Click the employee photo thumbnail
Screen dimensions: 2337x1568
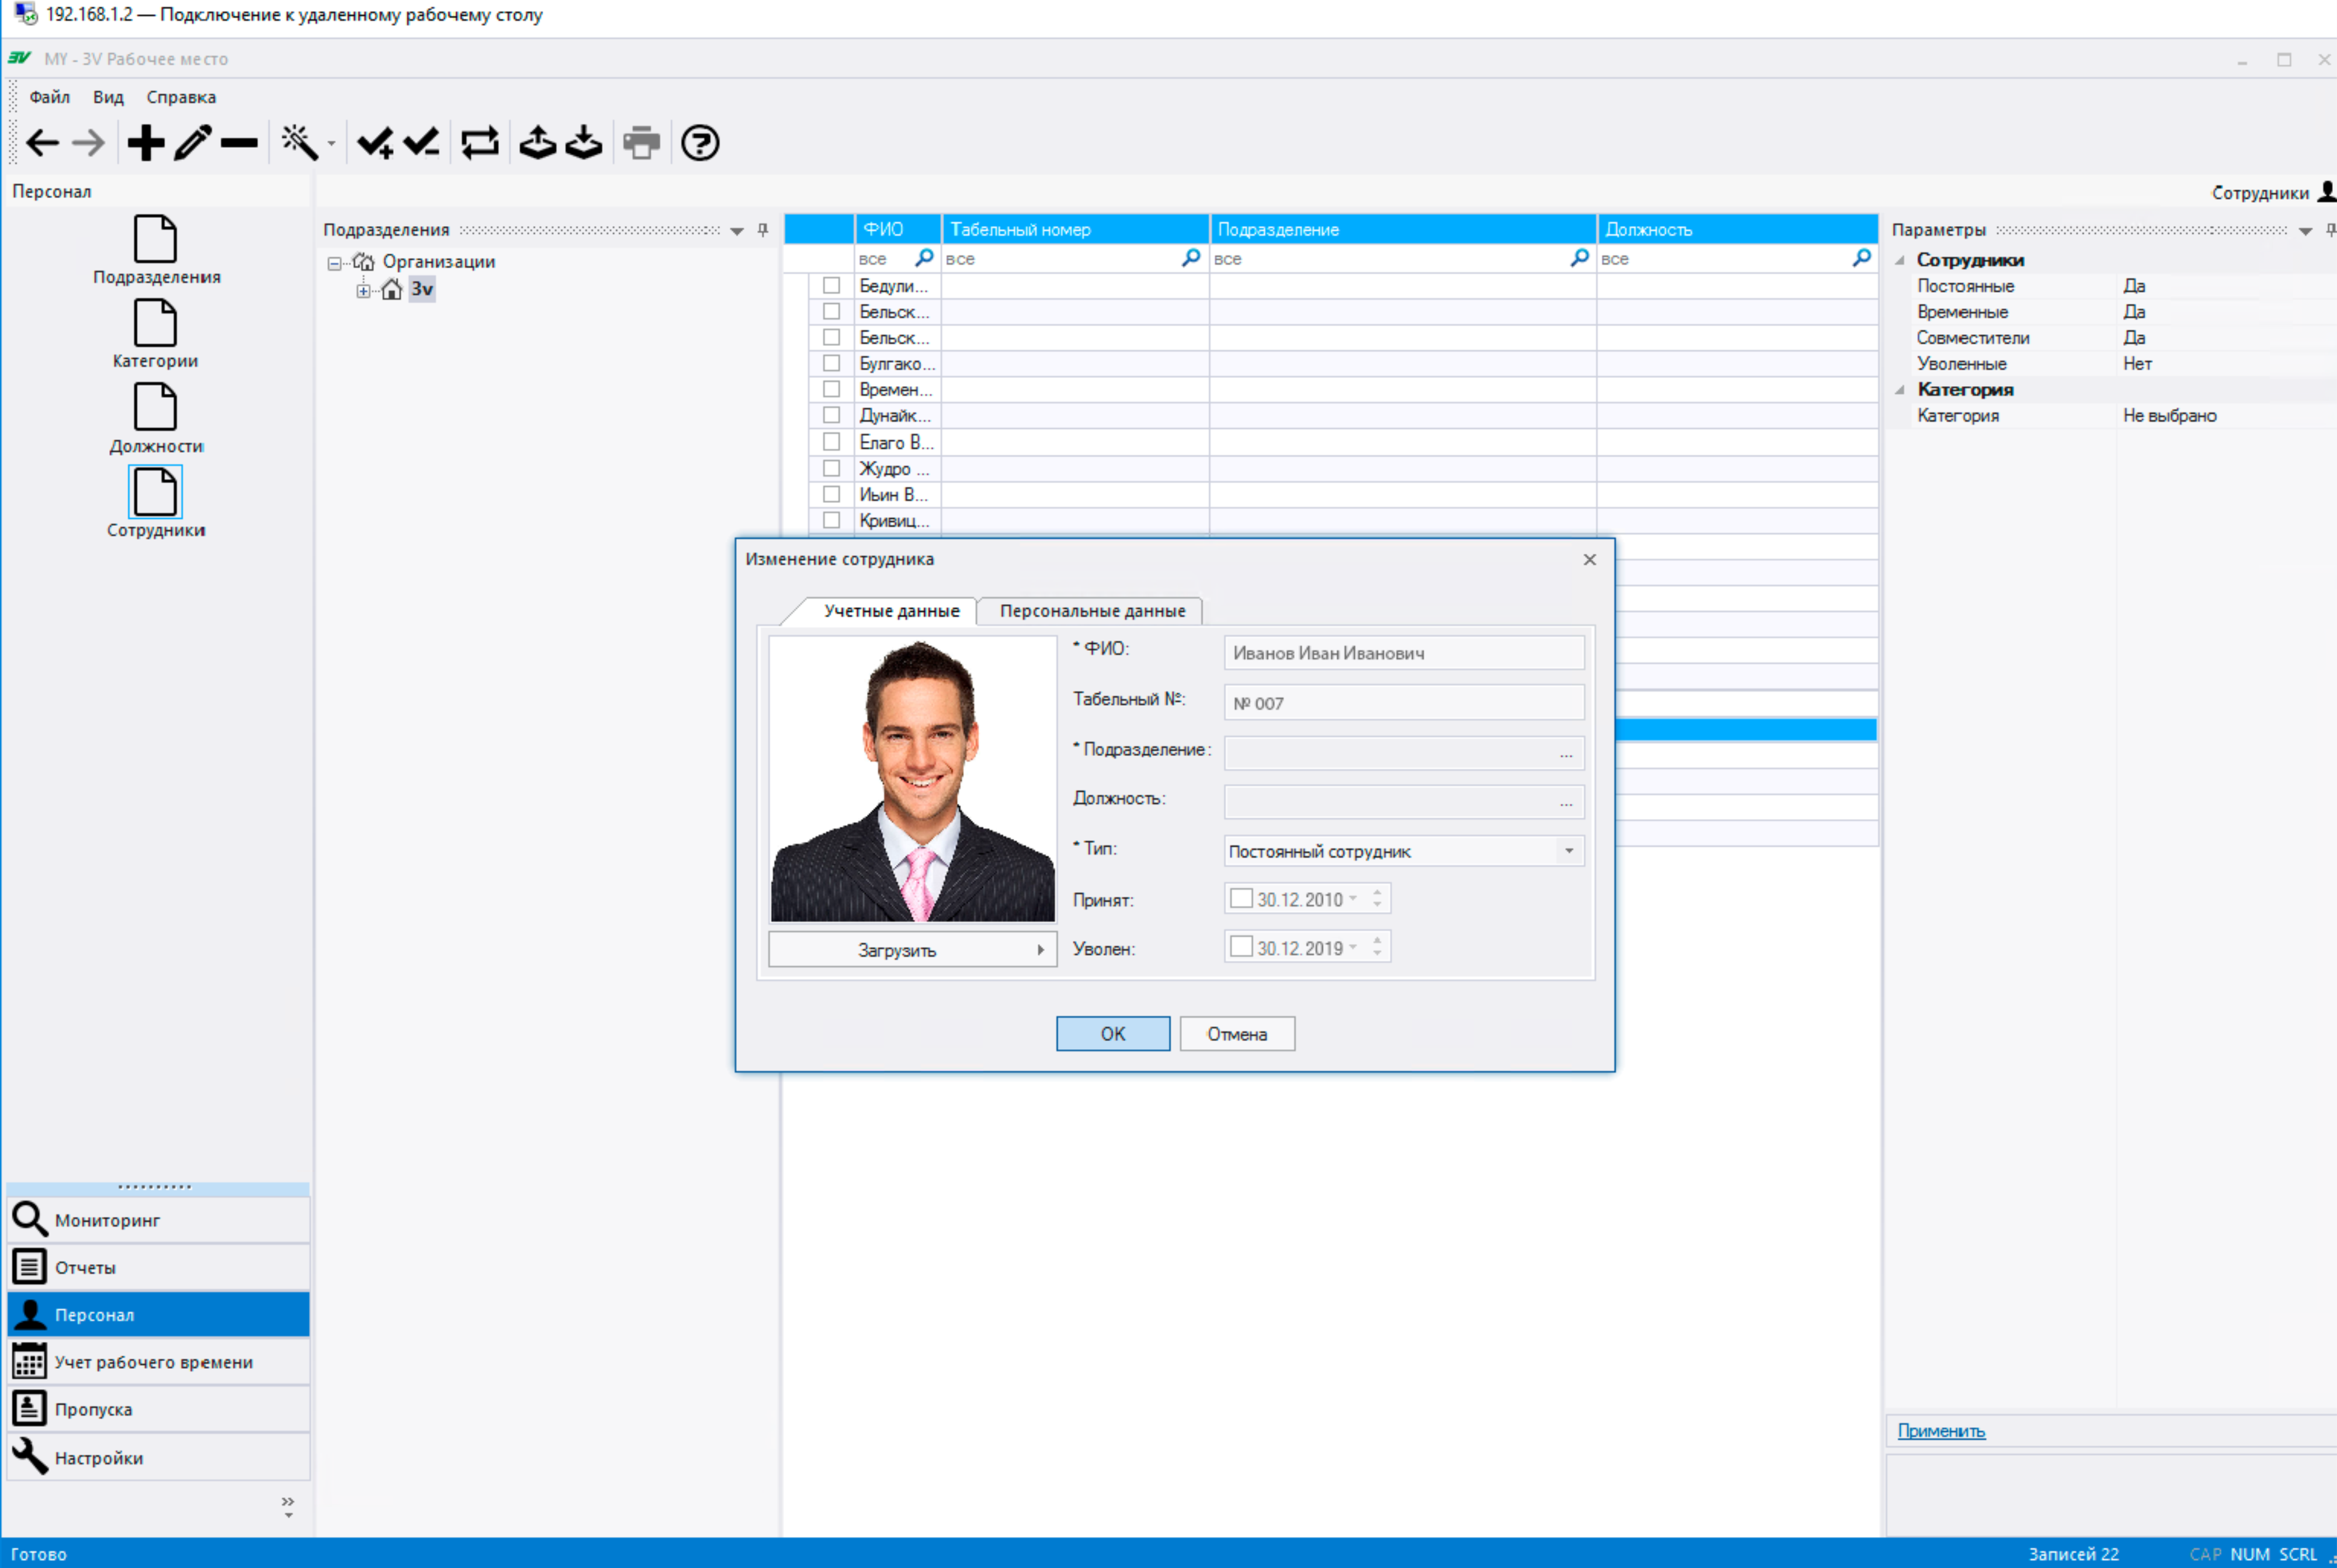pos(912,780)
